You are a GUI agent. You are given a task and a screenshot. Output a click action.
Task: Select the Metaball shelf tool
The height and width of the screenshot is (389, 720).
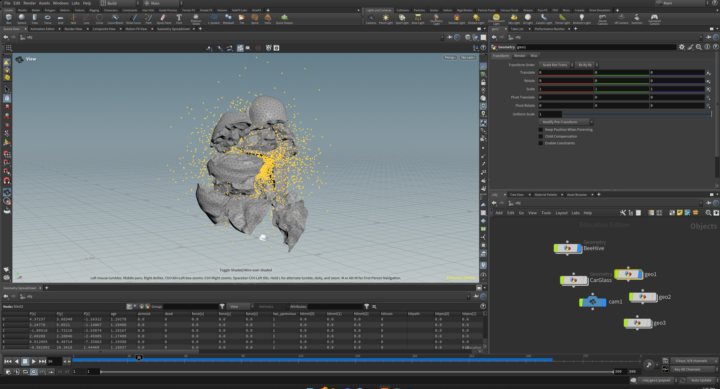[228, 18]
